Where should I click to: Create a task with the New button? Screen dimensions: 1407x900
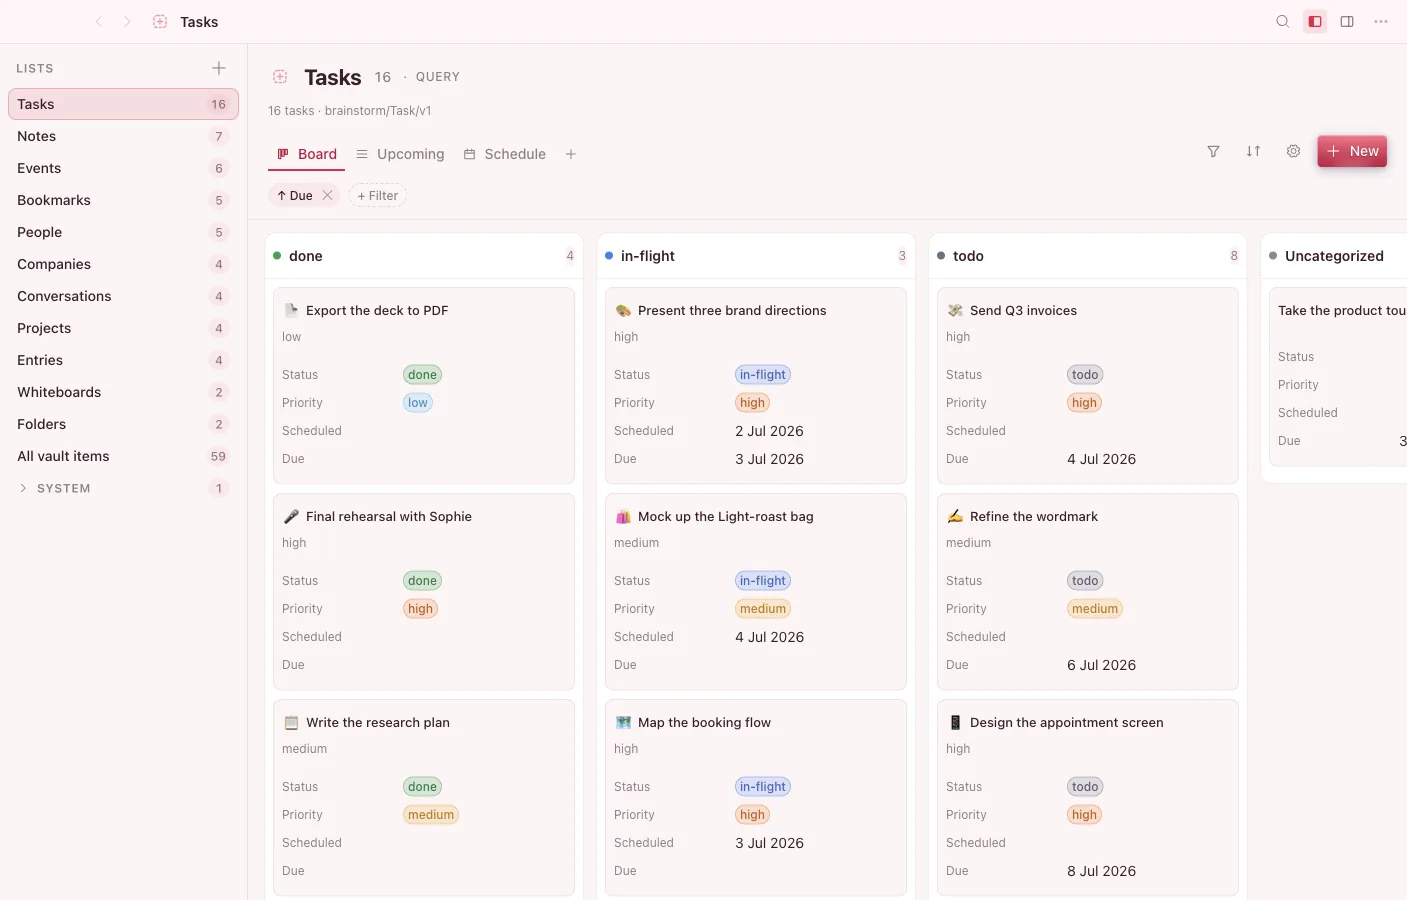coord(1352,151)
